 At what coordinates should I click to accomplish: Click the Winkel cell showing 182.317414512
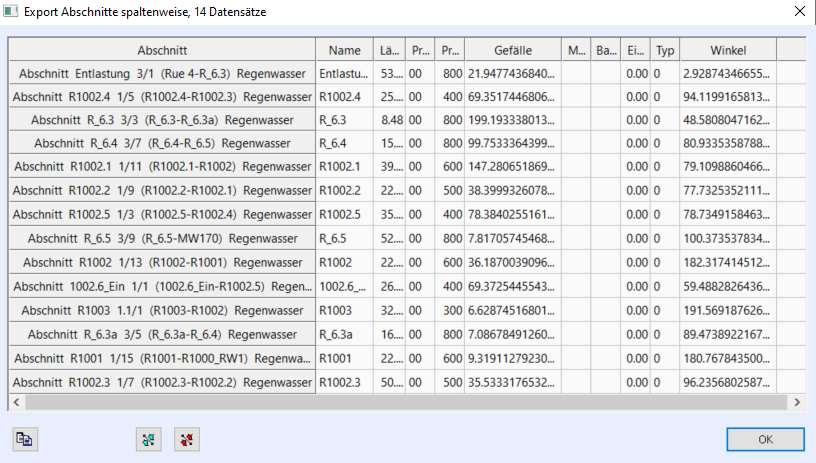(x=728, y=263)
